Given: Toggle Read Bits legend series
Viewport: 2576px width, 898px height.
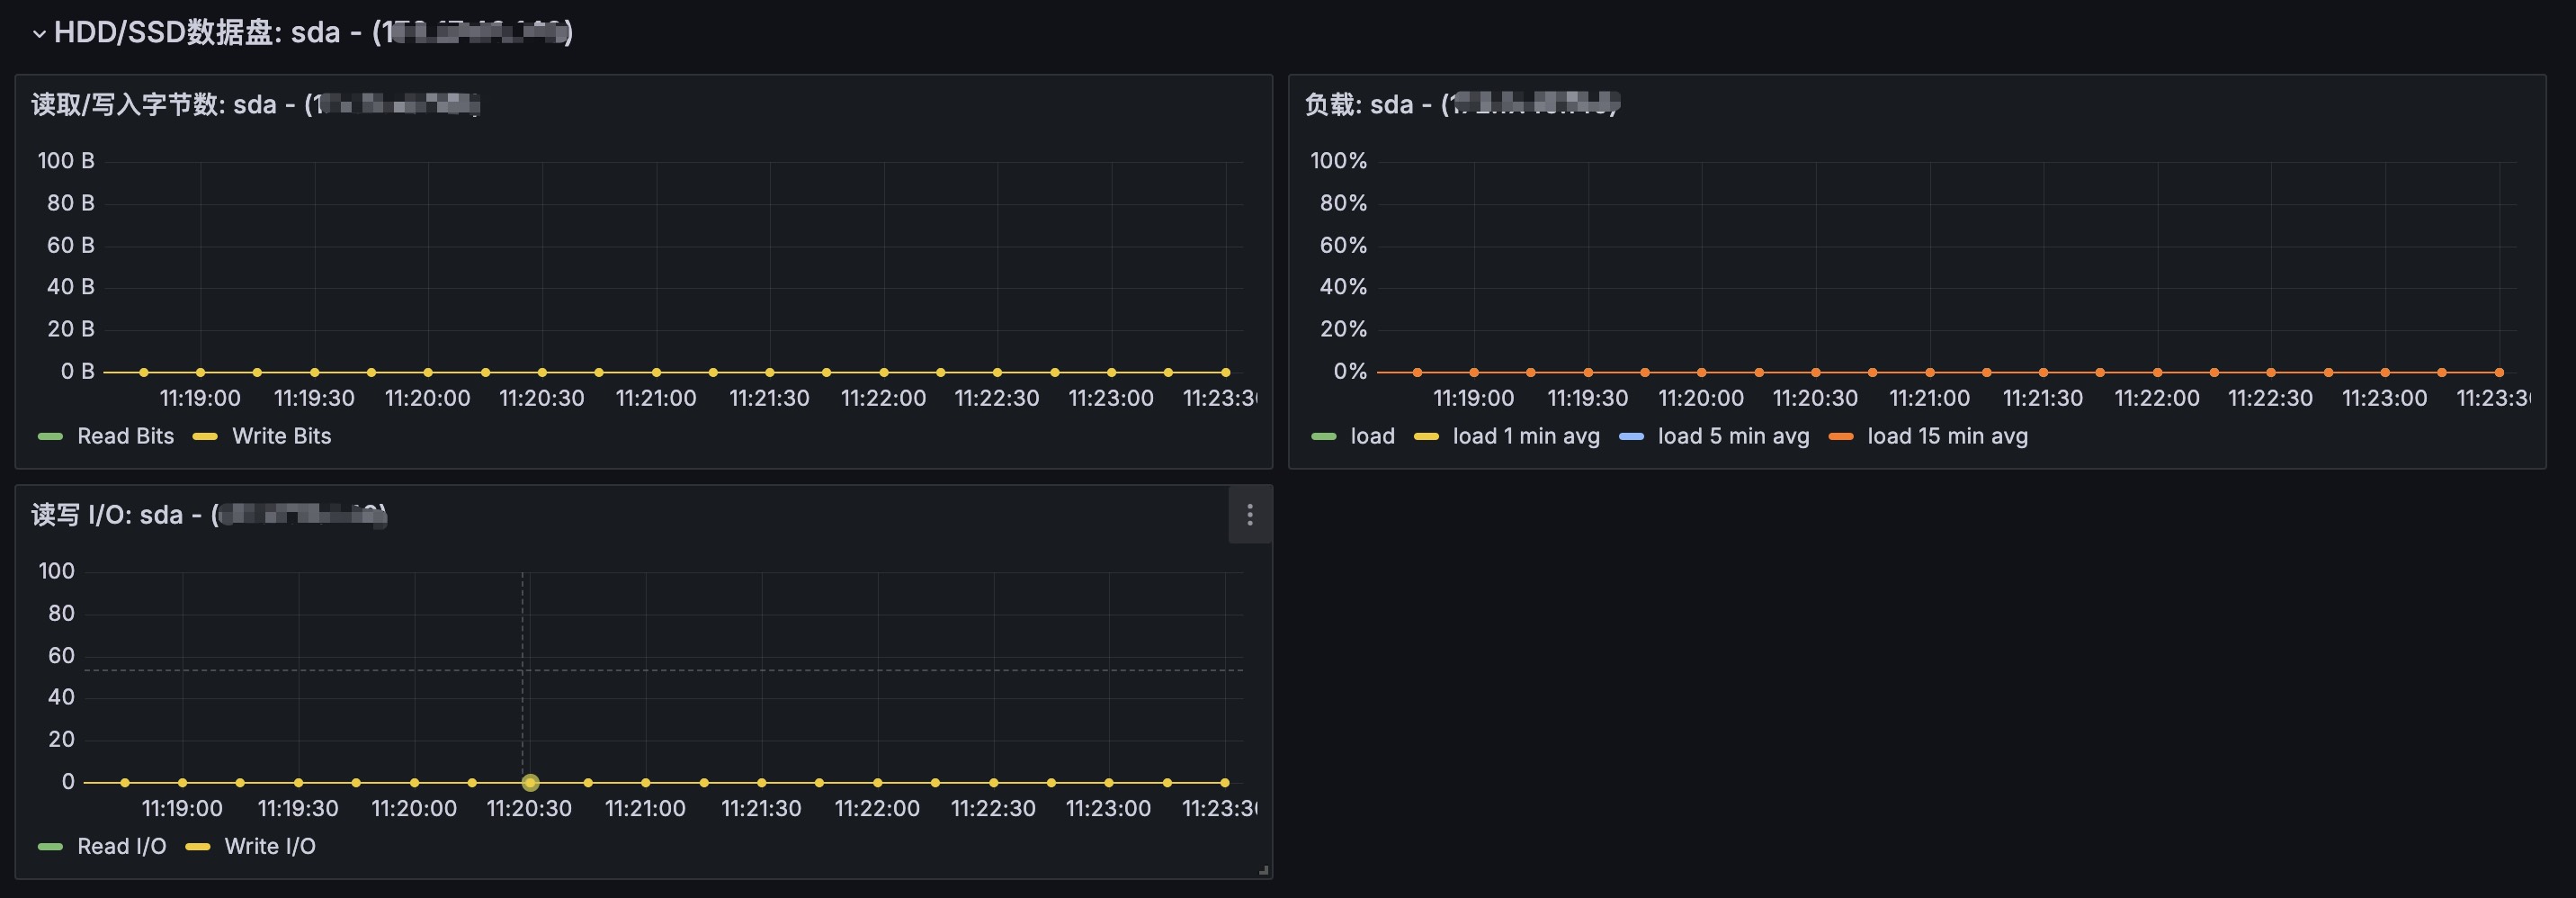Looking at the screenshot, I should [x=125, y=436].
